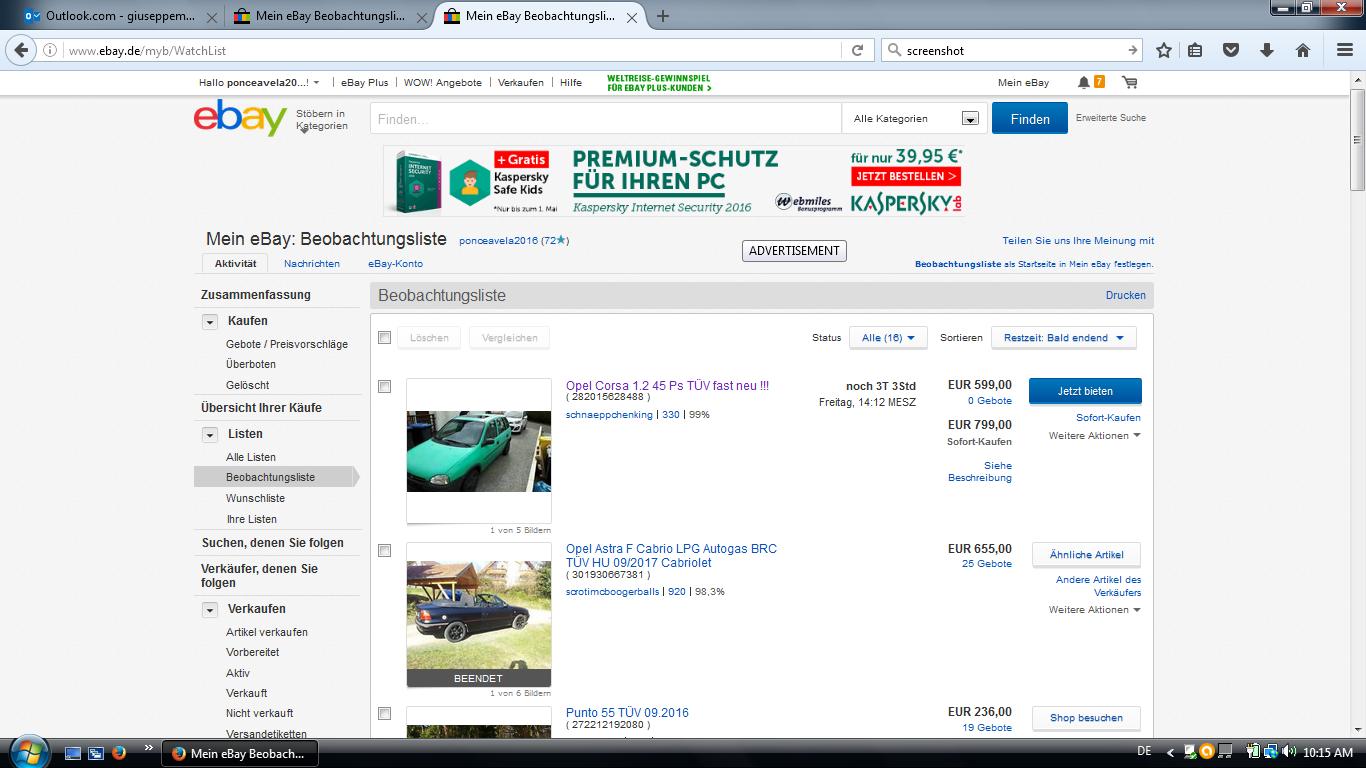Open Status filter Alle (16) dropdown

[888, 338]
